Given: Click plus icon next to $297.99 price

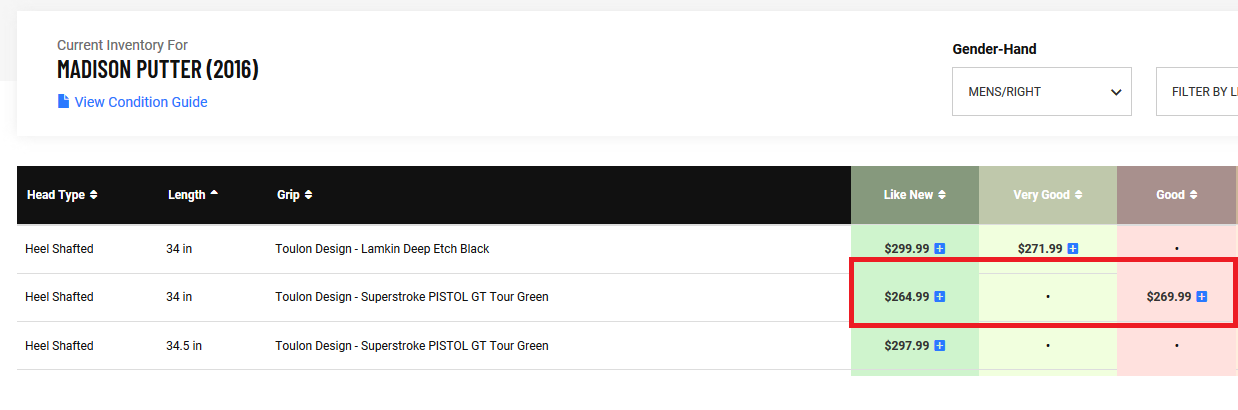Looking at the screenshot, I should pos(940,346).
